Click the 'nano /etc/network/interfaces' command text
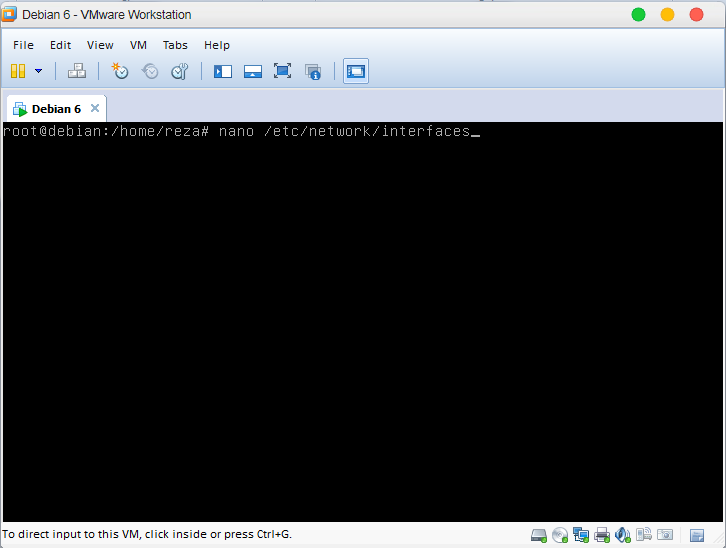 tap(344, 131)
